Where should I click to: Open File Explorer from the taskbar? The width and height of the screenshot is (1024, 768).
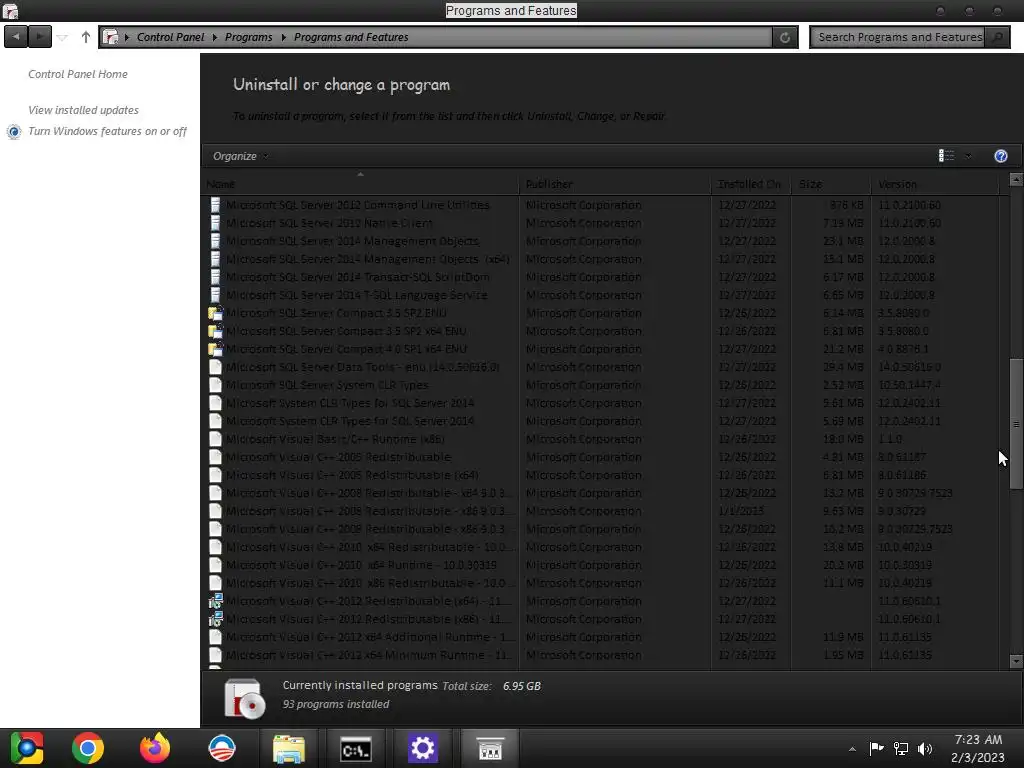click(289, 749)
